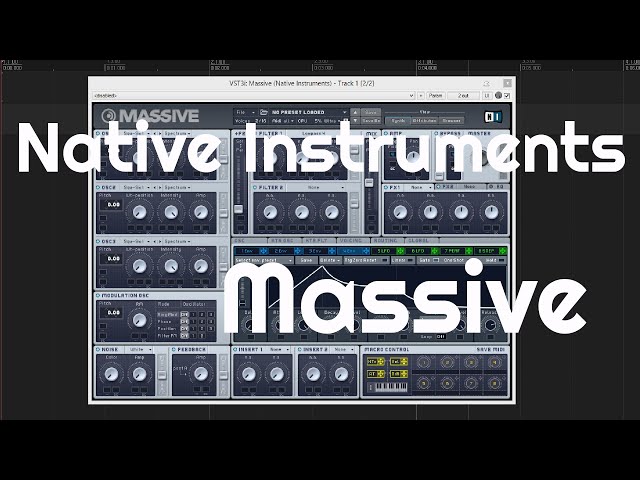Grab the 3 Env modulation cross handle

pyautogui.click(x=332, y=251)
